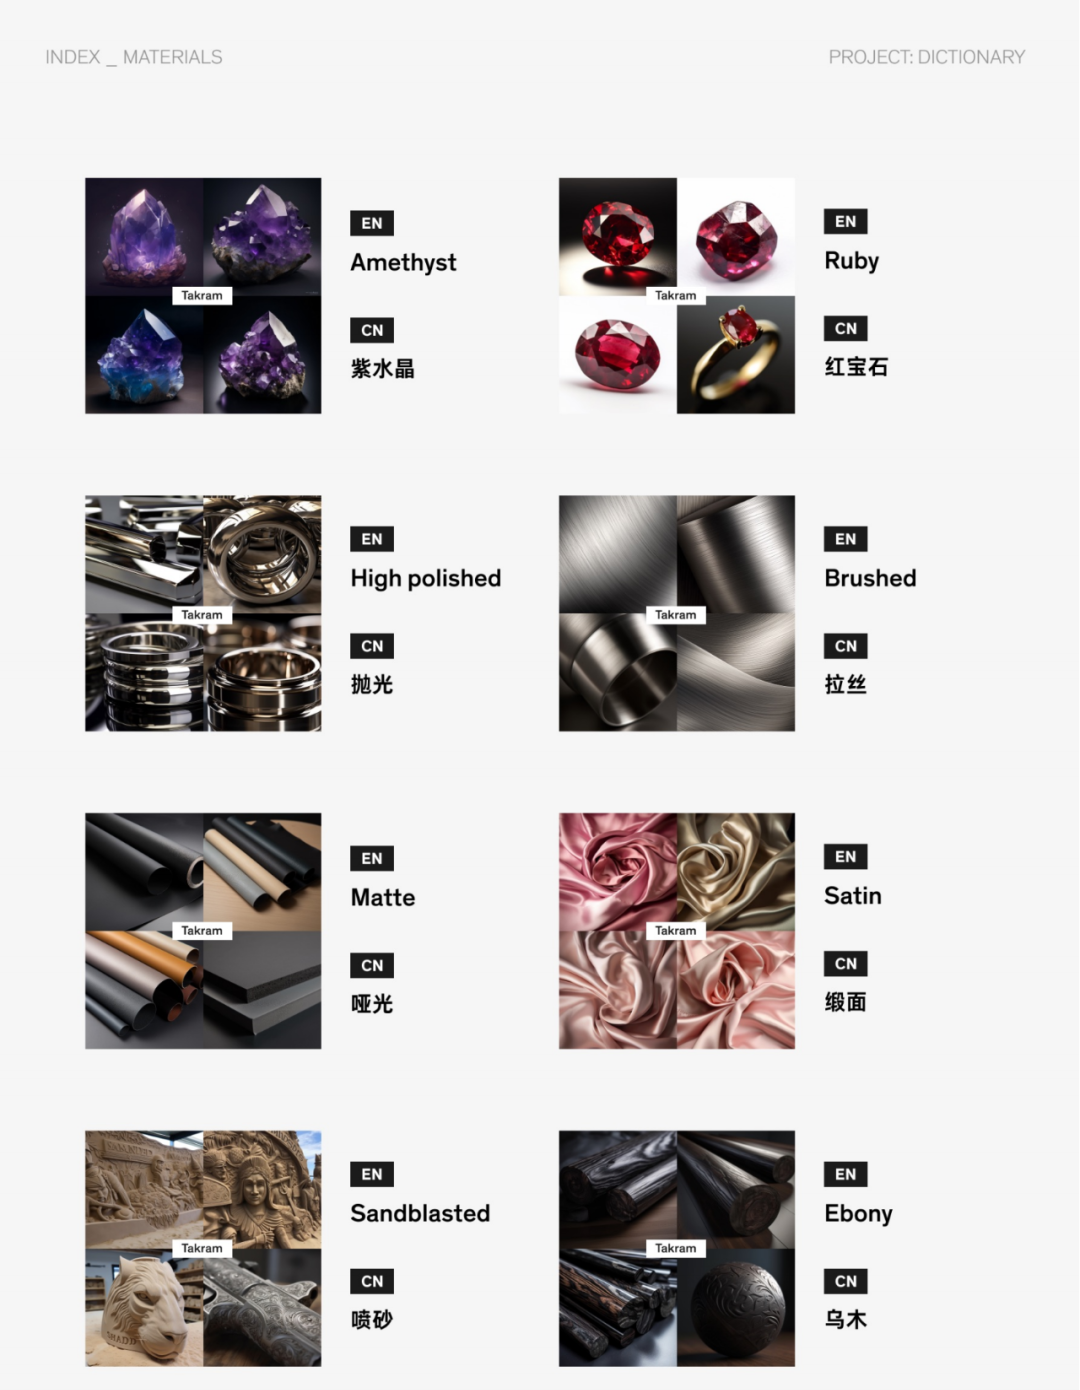Click the Takram label on Ebony images
This screenshot has width=1080, height=1390.
[x=676, y=1248]
